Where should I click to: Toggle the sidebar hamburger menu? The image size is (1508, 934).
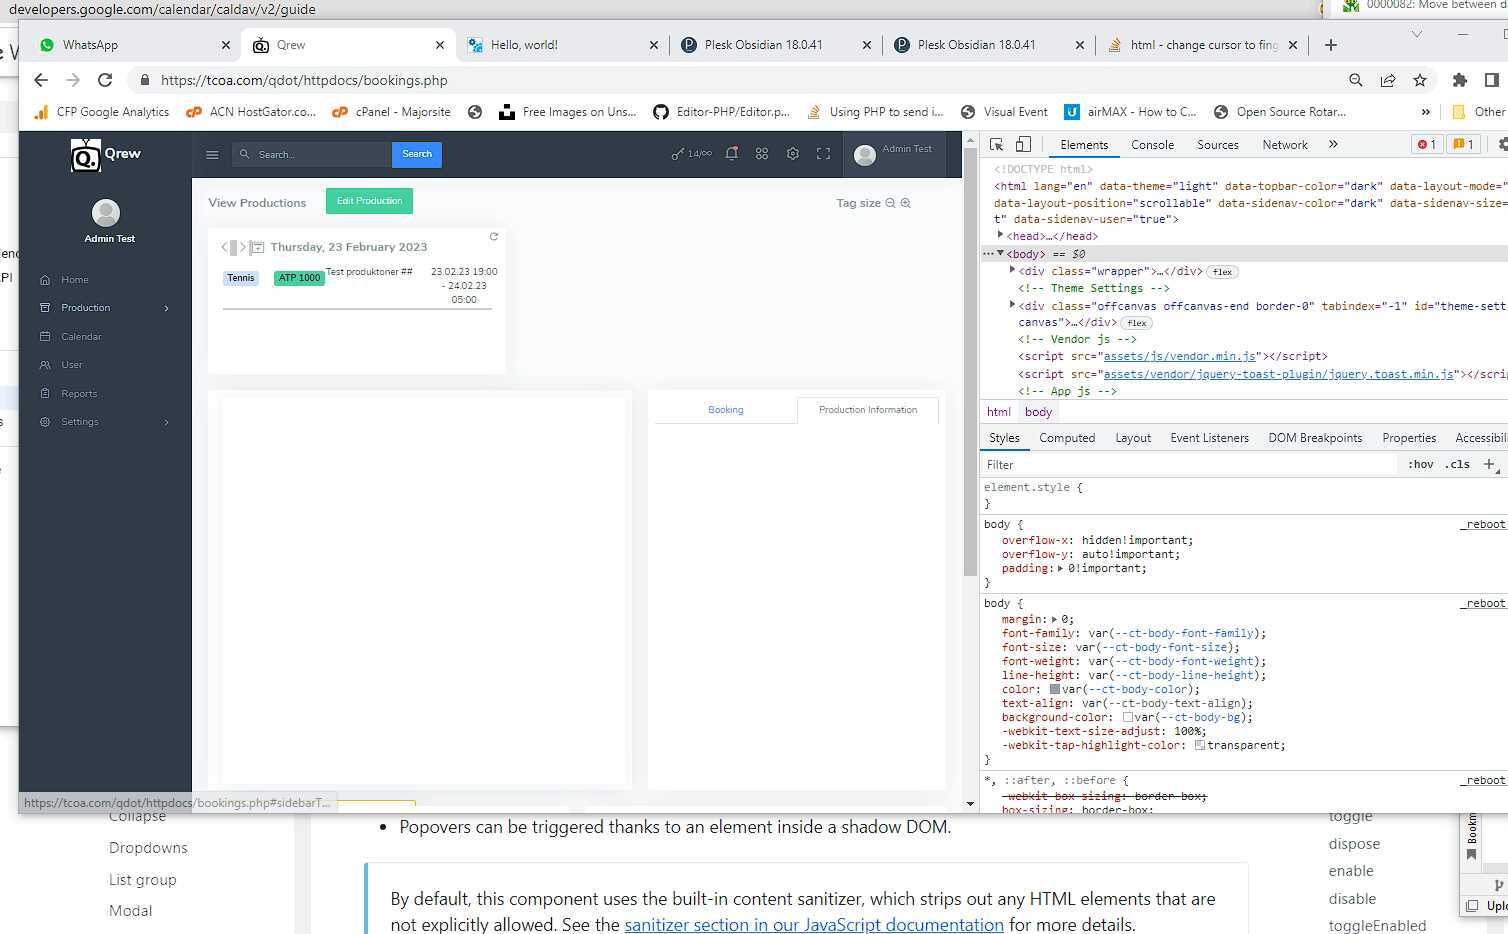coord(212,155)
